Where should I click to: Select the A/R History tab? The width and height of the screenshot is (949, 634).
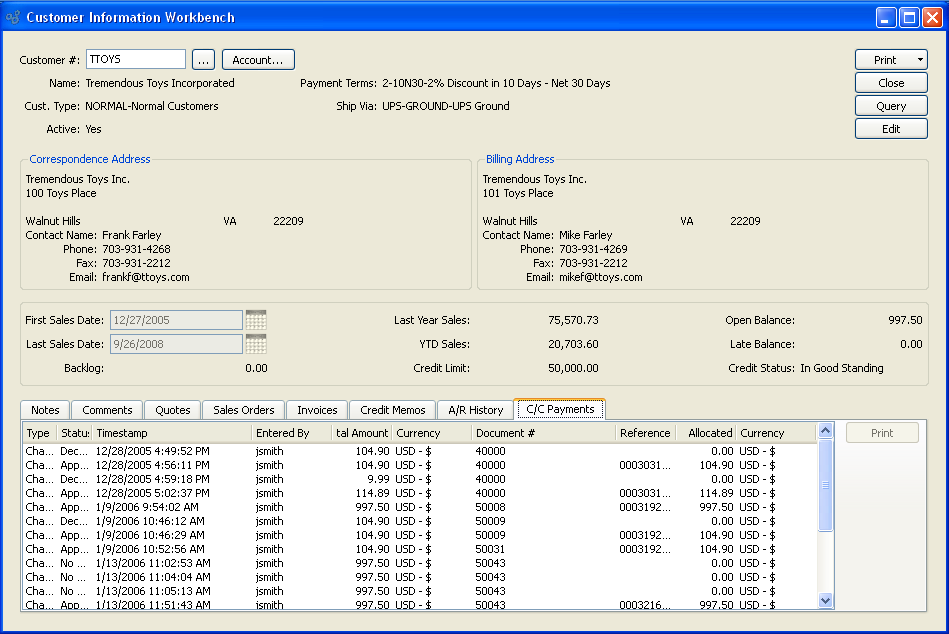tap(475, 410)
